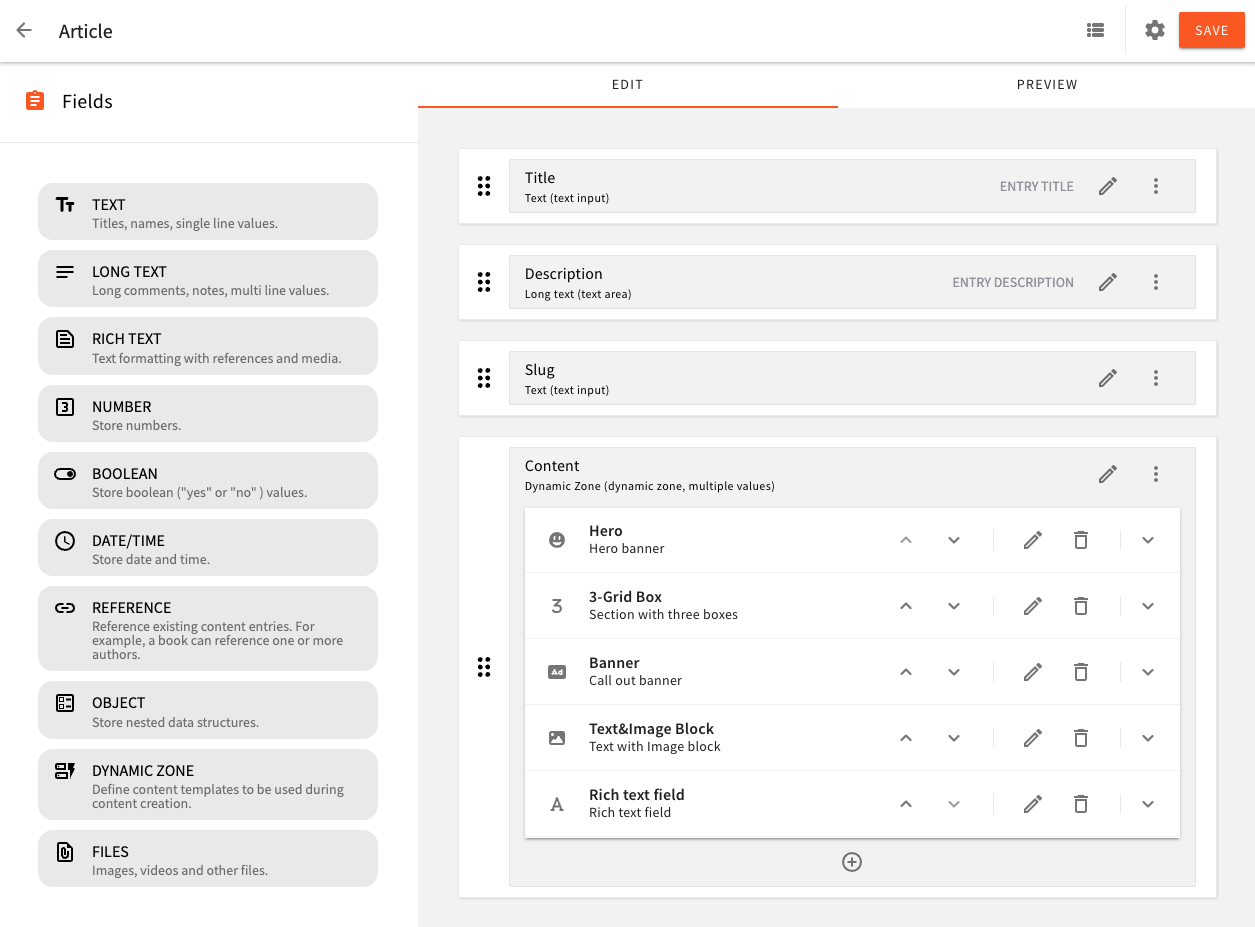This screenshot has height=927, width=1255.
Task: Click the SAVE button
Action: click(1211, 30)
